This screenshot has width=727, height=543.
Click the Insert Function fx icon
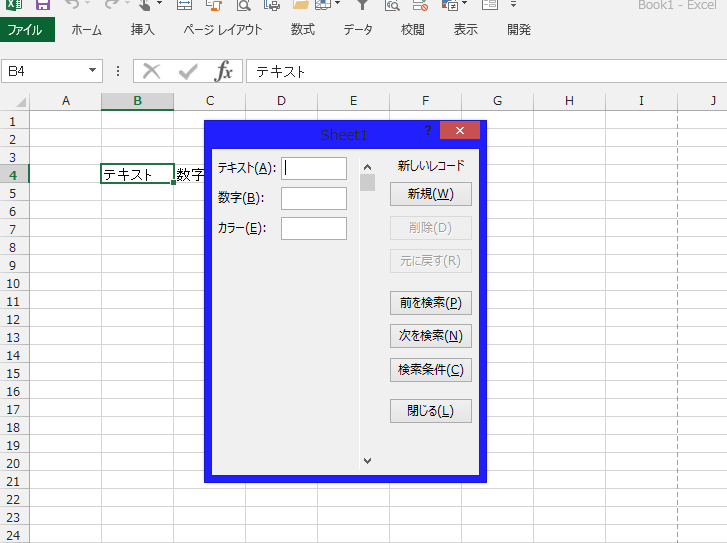[225, 71]
